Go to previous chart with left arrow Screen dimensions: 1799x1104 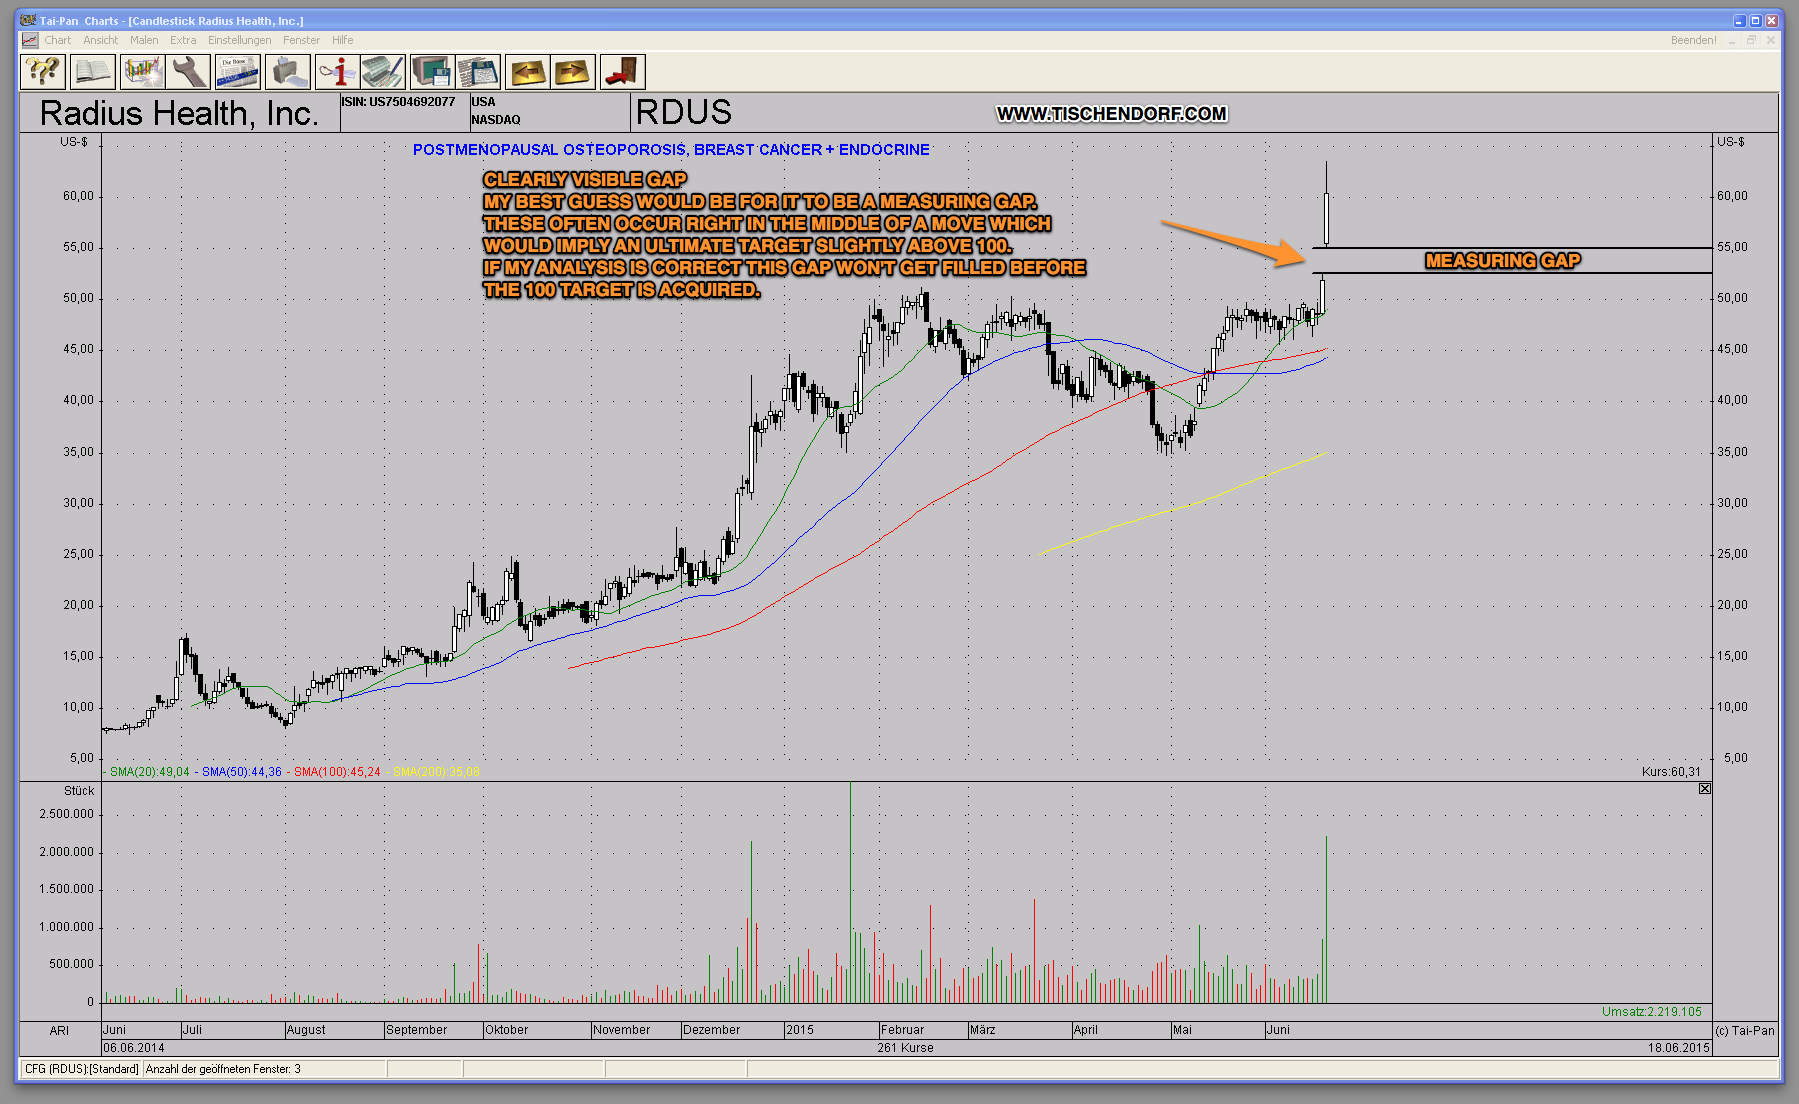[x=527, y=72]
